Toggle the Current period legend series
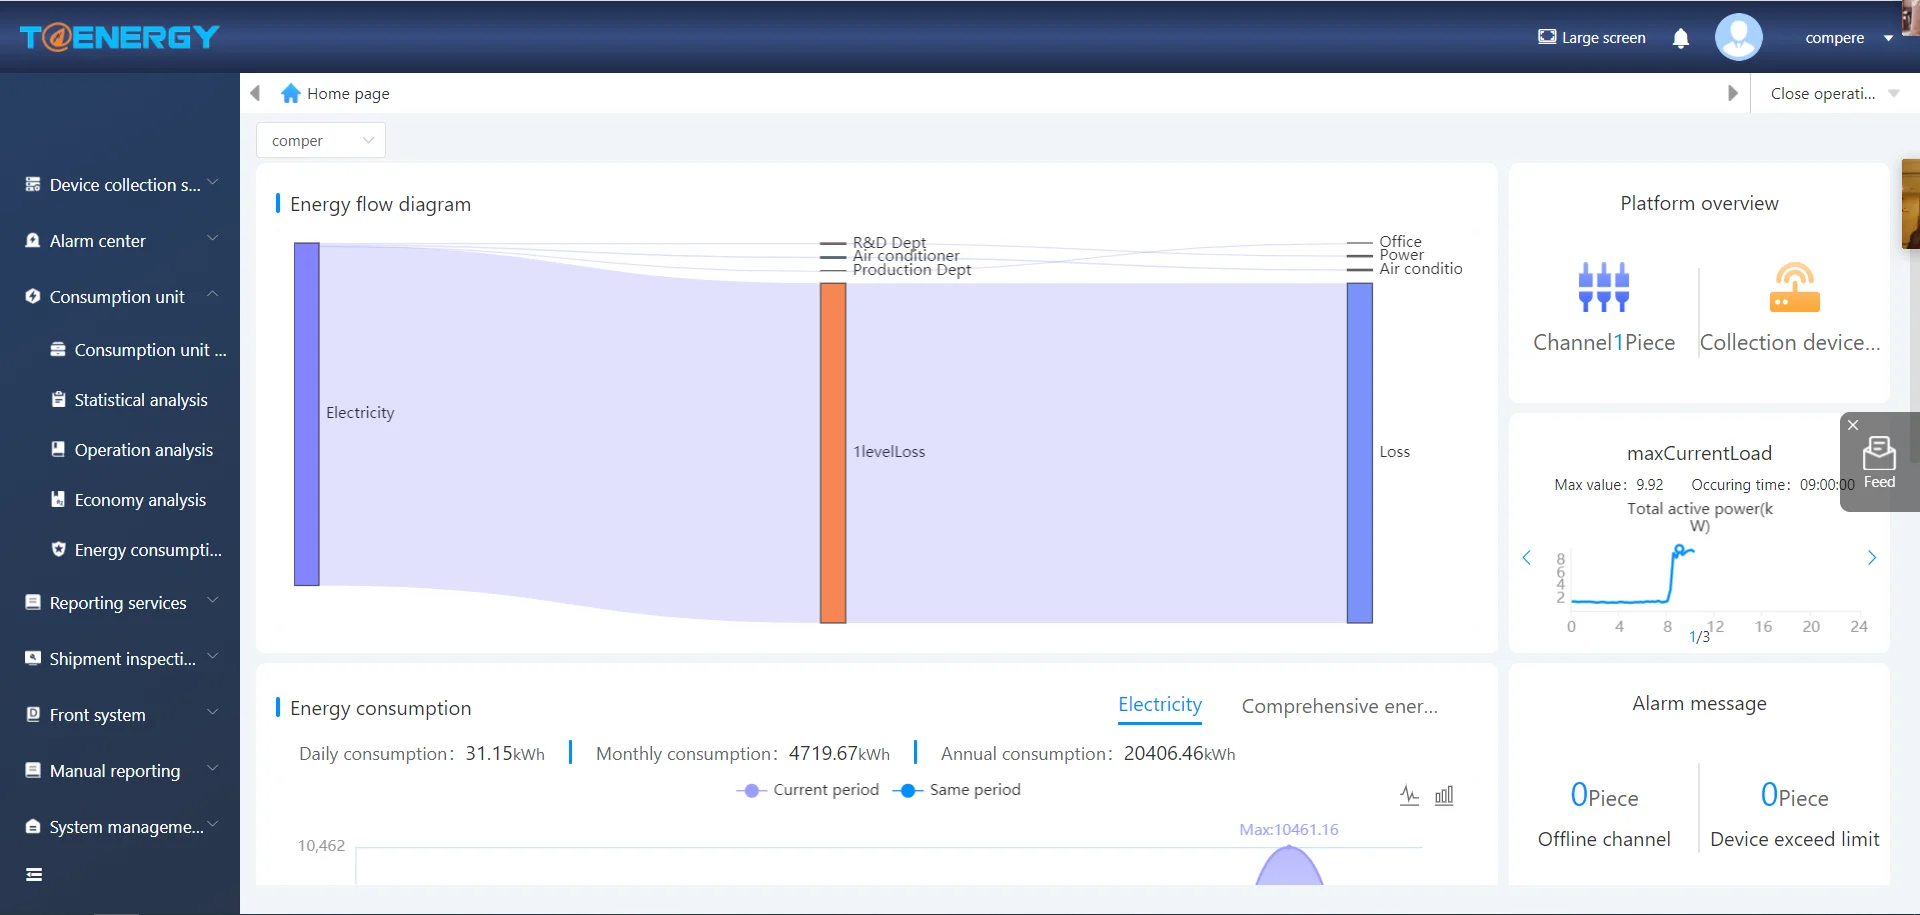Screen dimensions: 1920x915 [807, 790]
